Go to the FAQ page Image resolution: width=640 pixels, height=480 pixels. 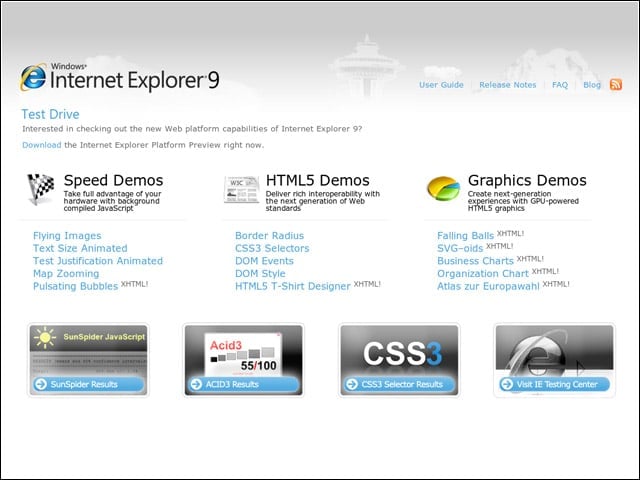(560, 85)
